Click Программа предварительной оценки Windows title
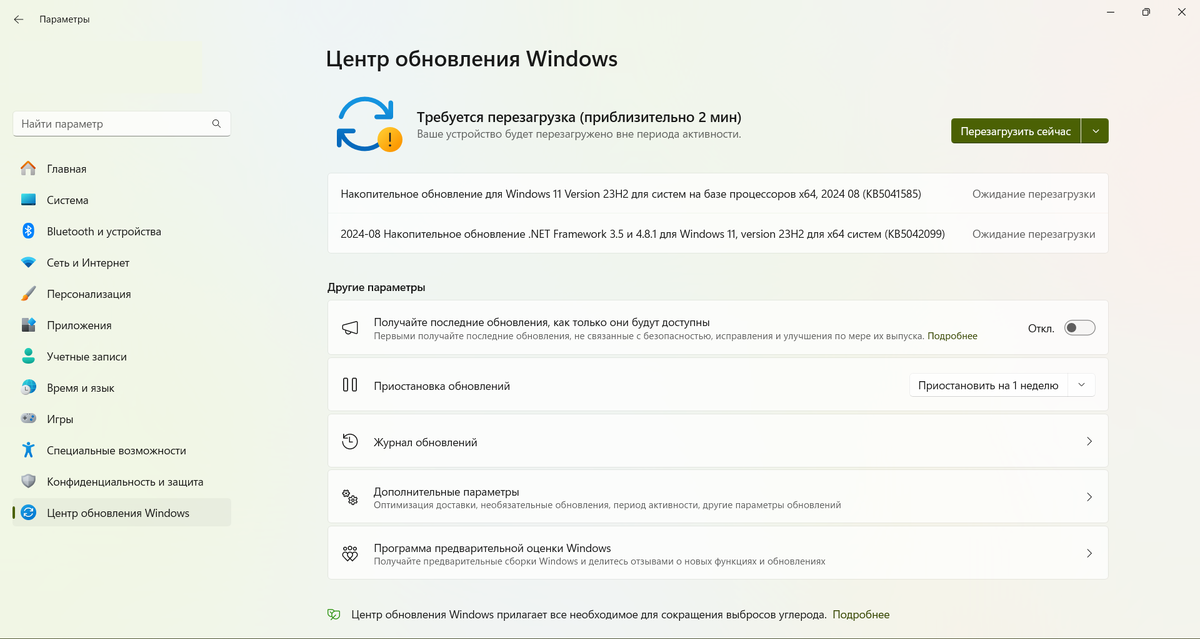This screenshot has width=1200, height=639. tap(492, 548)
